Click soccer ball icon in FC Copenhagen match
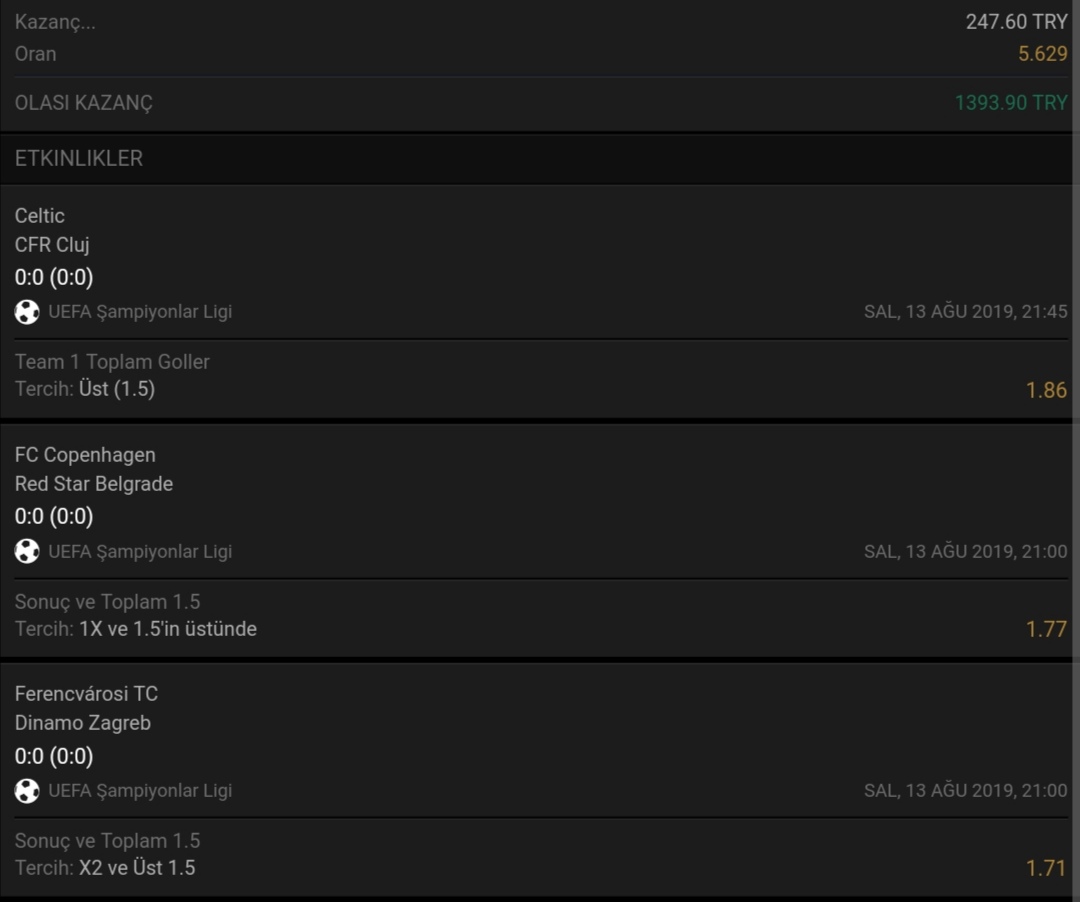 [27, 551]
